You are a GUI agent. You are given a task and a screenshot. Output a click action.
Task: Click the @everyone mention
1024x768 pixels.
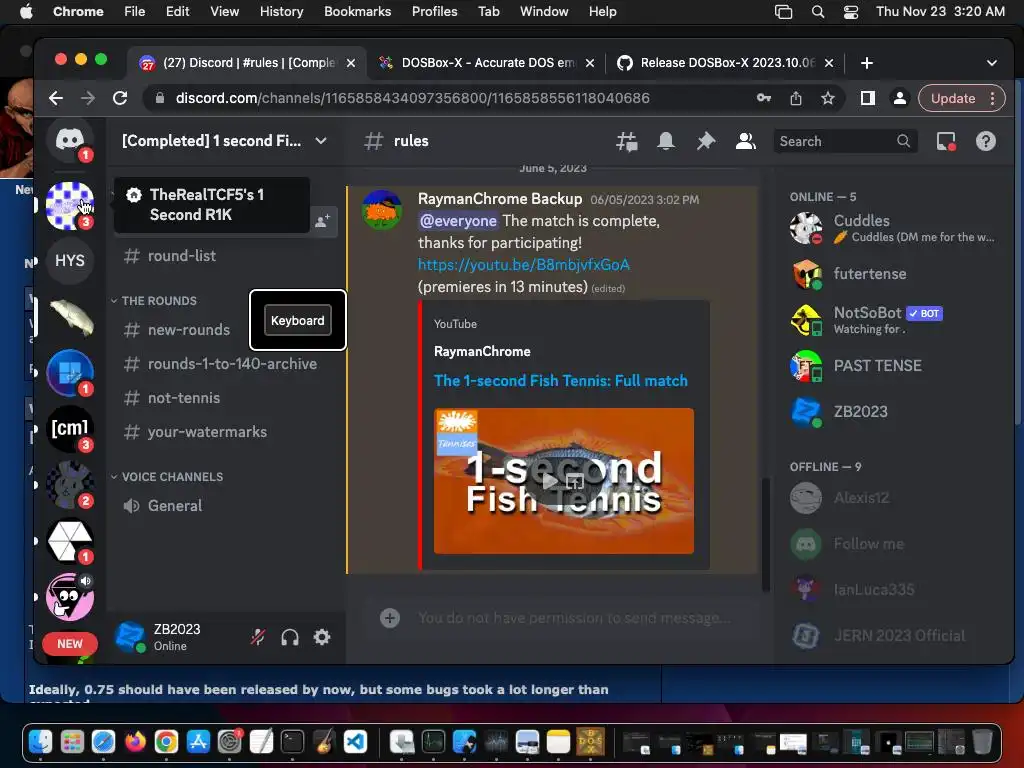458,221
